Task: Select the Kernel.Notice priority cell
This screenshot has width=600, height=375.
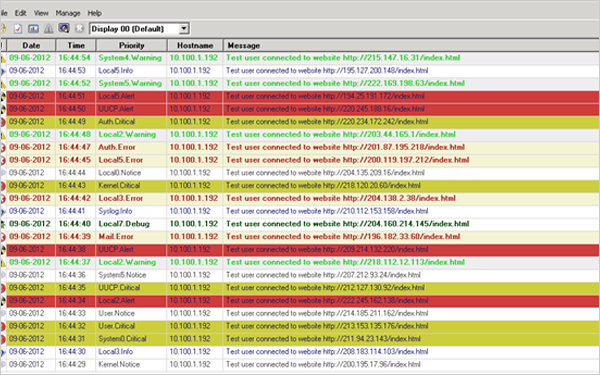Action: [131, 364]
